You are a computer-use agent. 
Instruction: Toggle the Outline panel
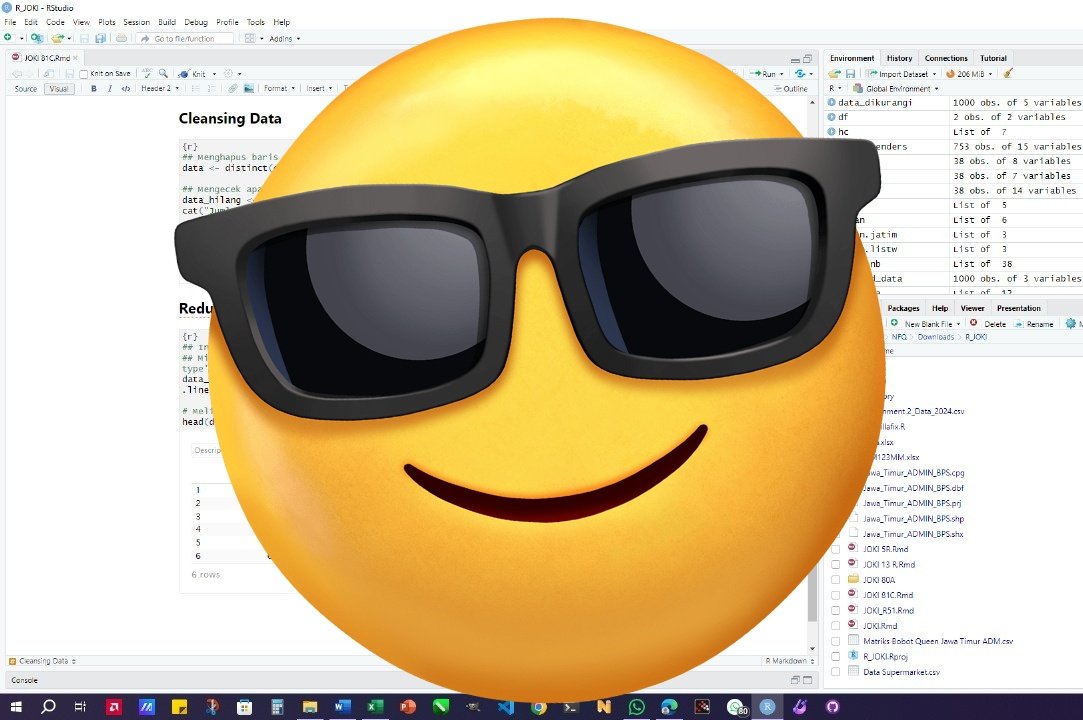coord(790,88)
